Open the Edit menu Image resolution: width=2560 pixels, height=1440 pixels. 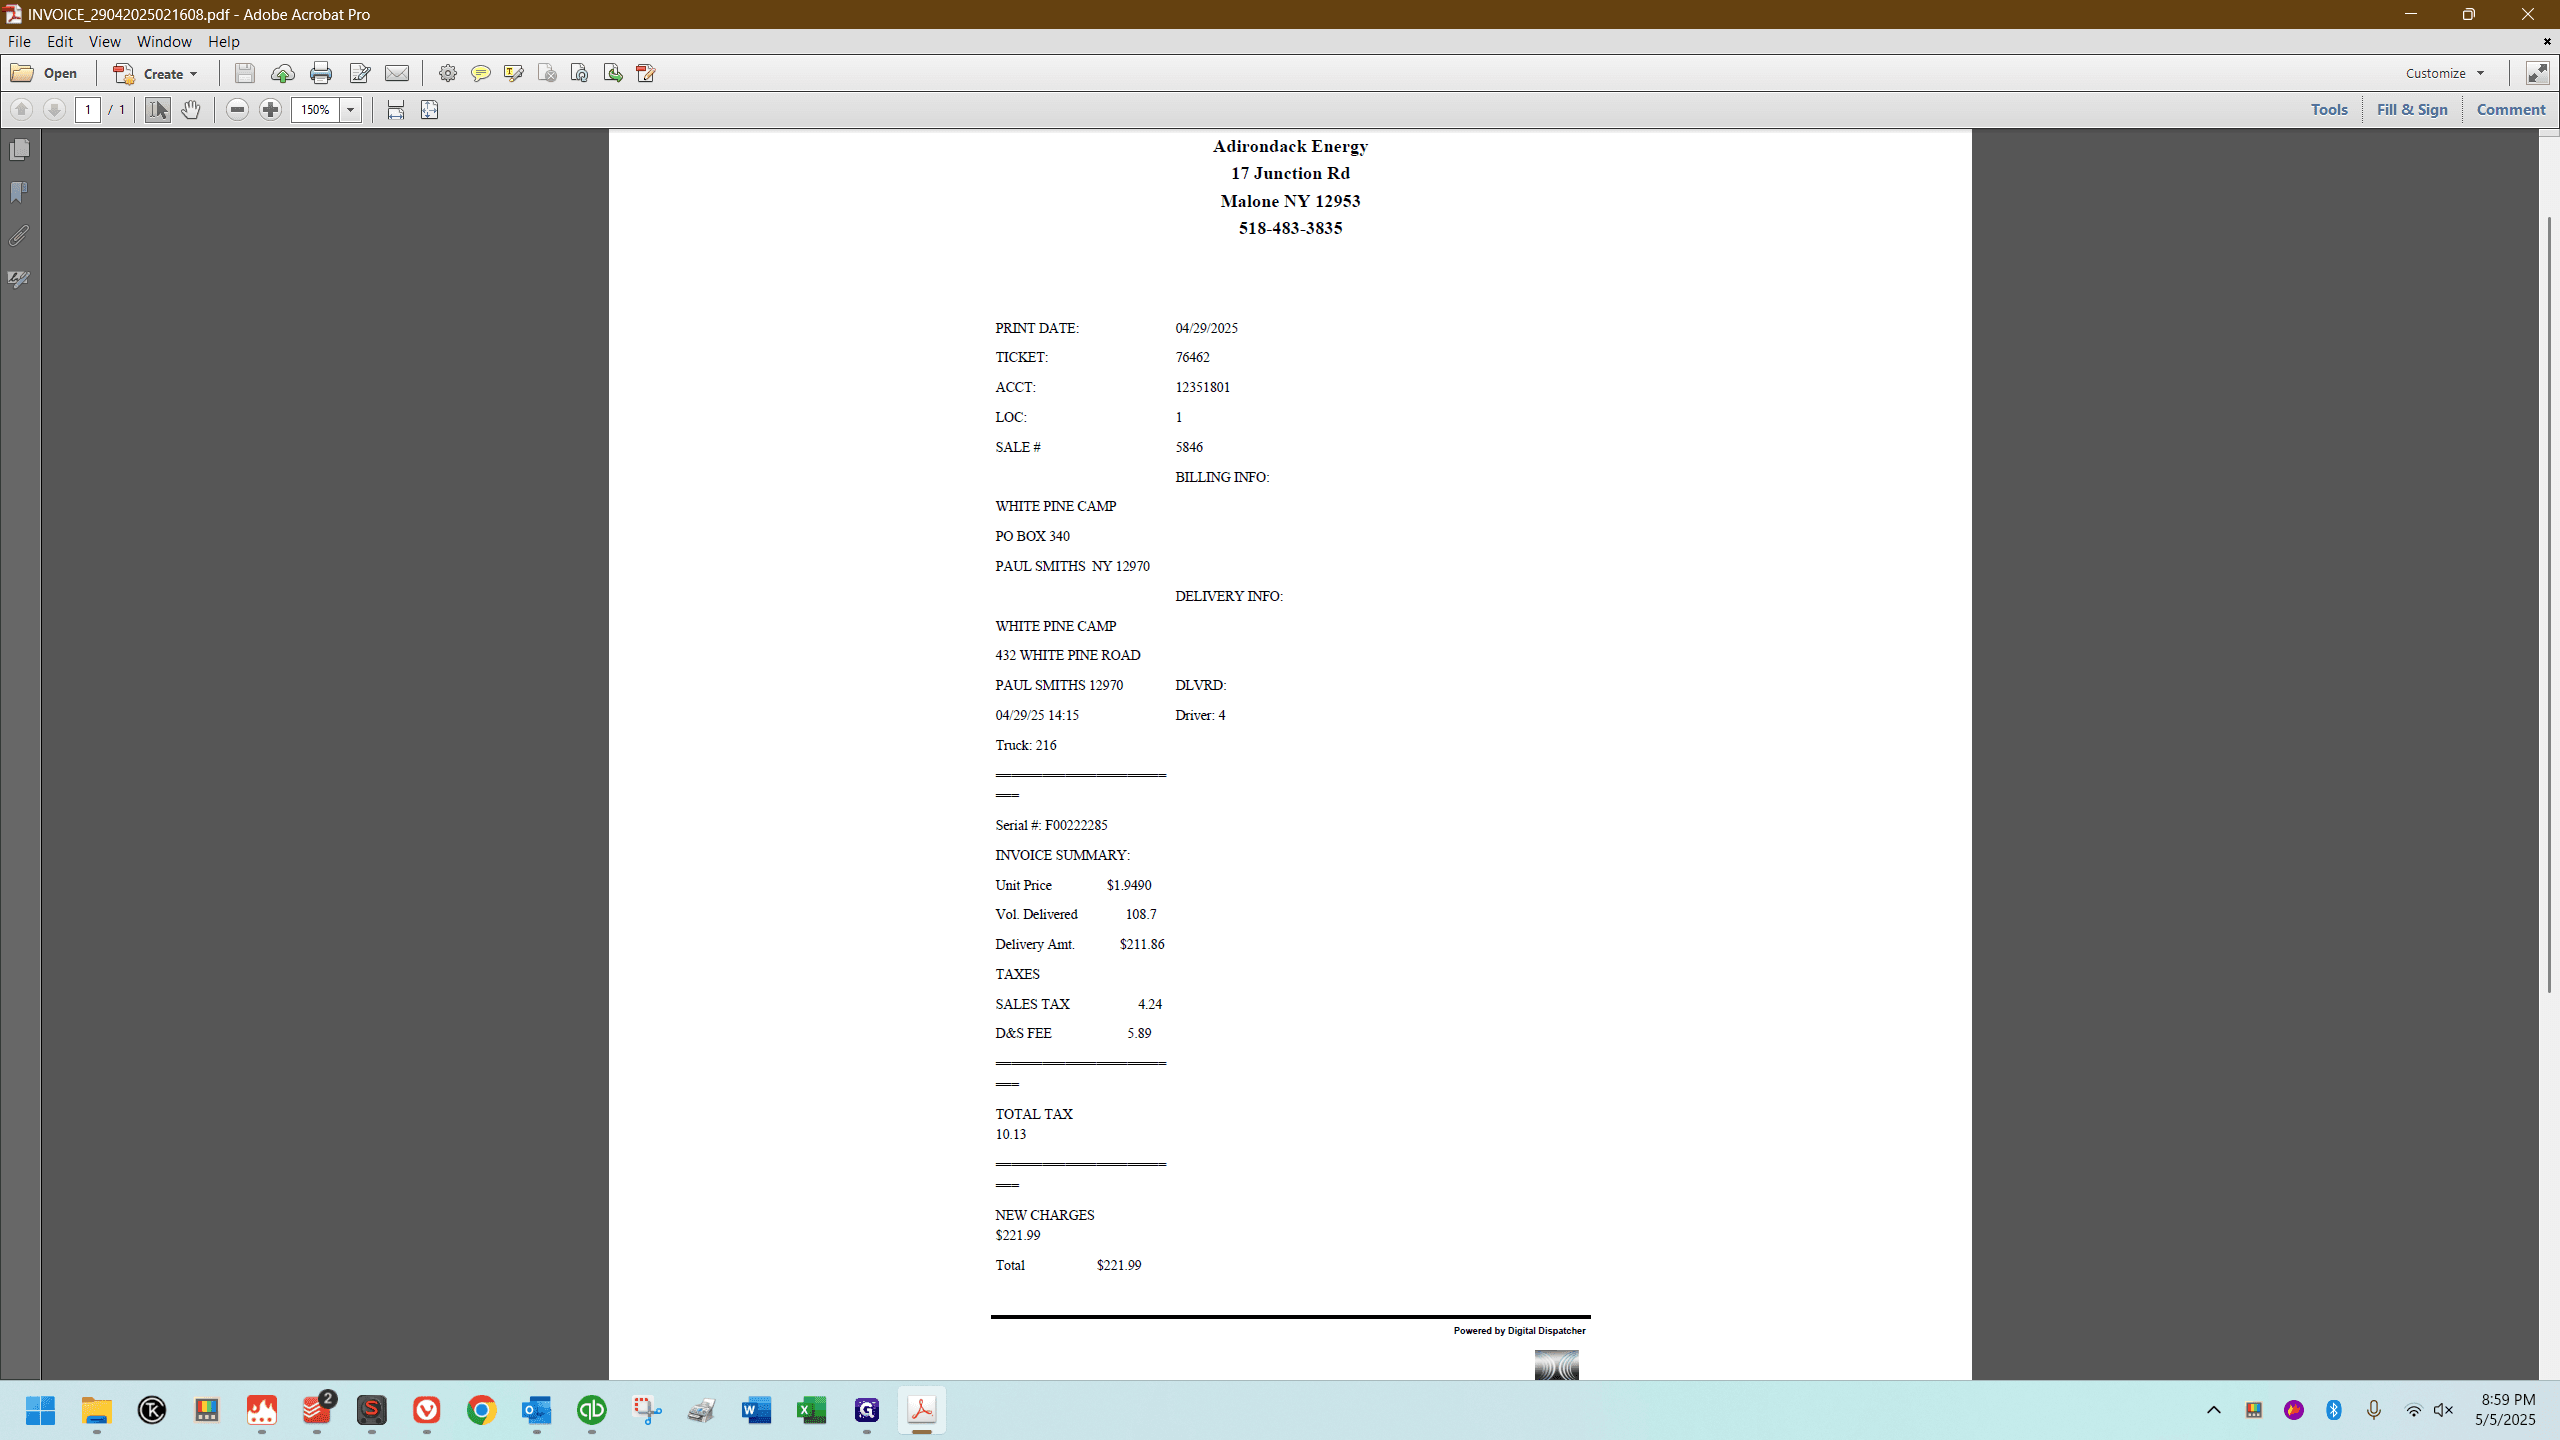click(x=60, y=42)
